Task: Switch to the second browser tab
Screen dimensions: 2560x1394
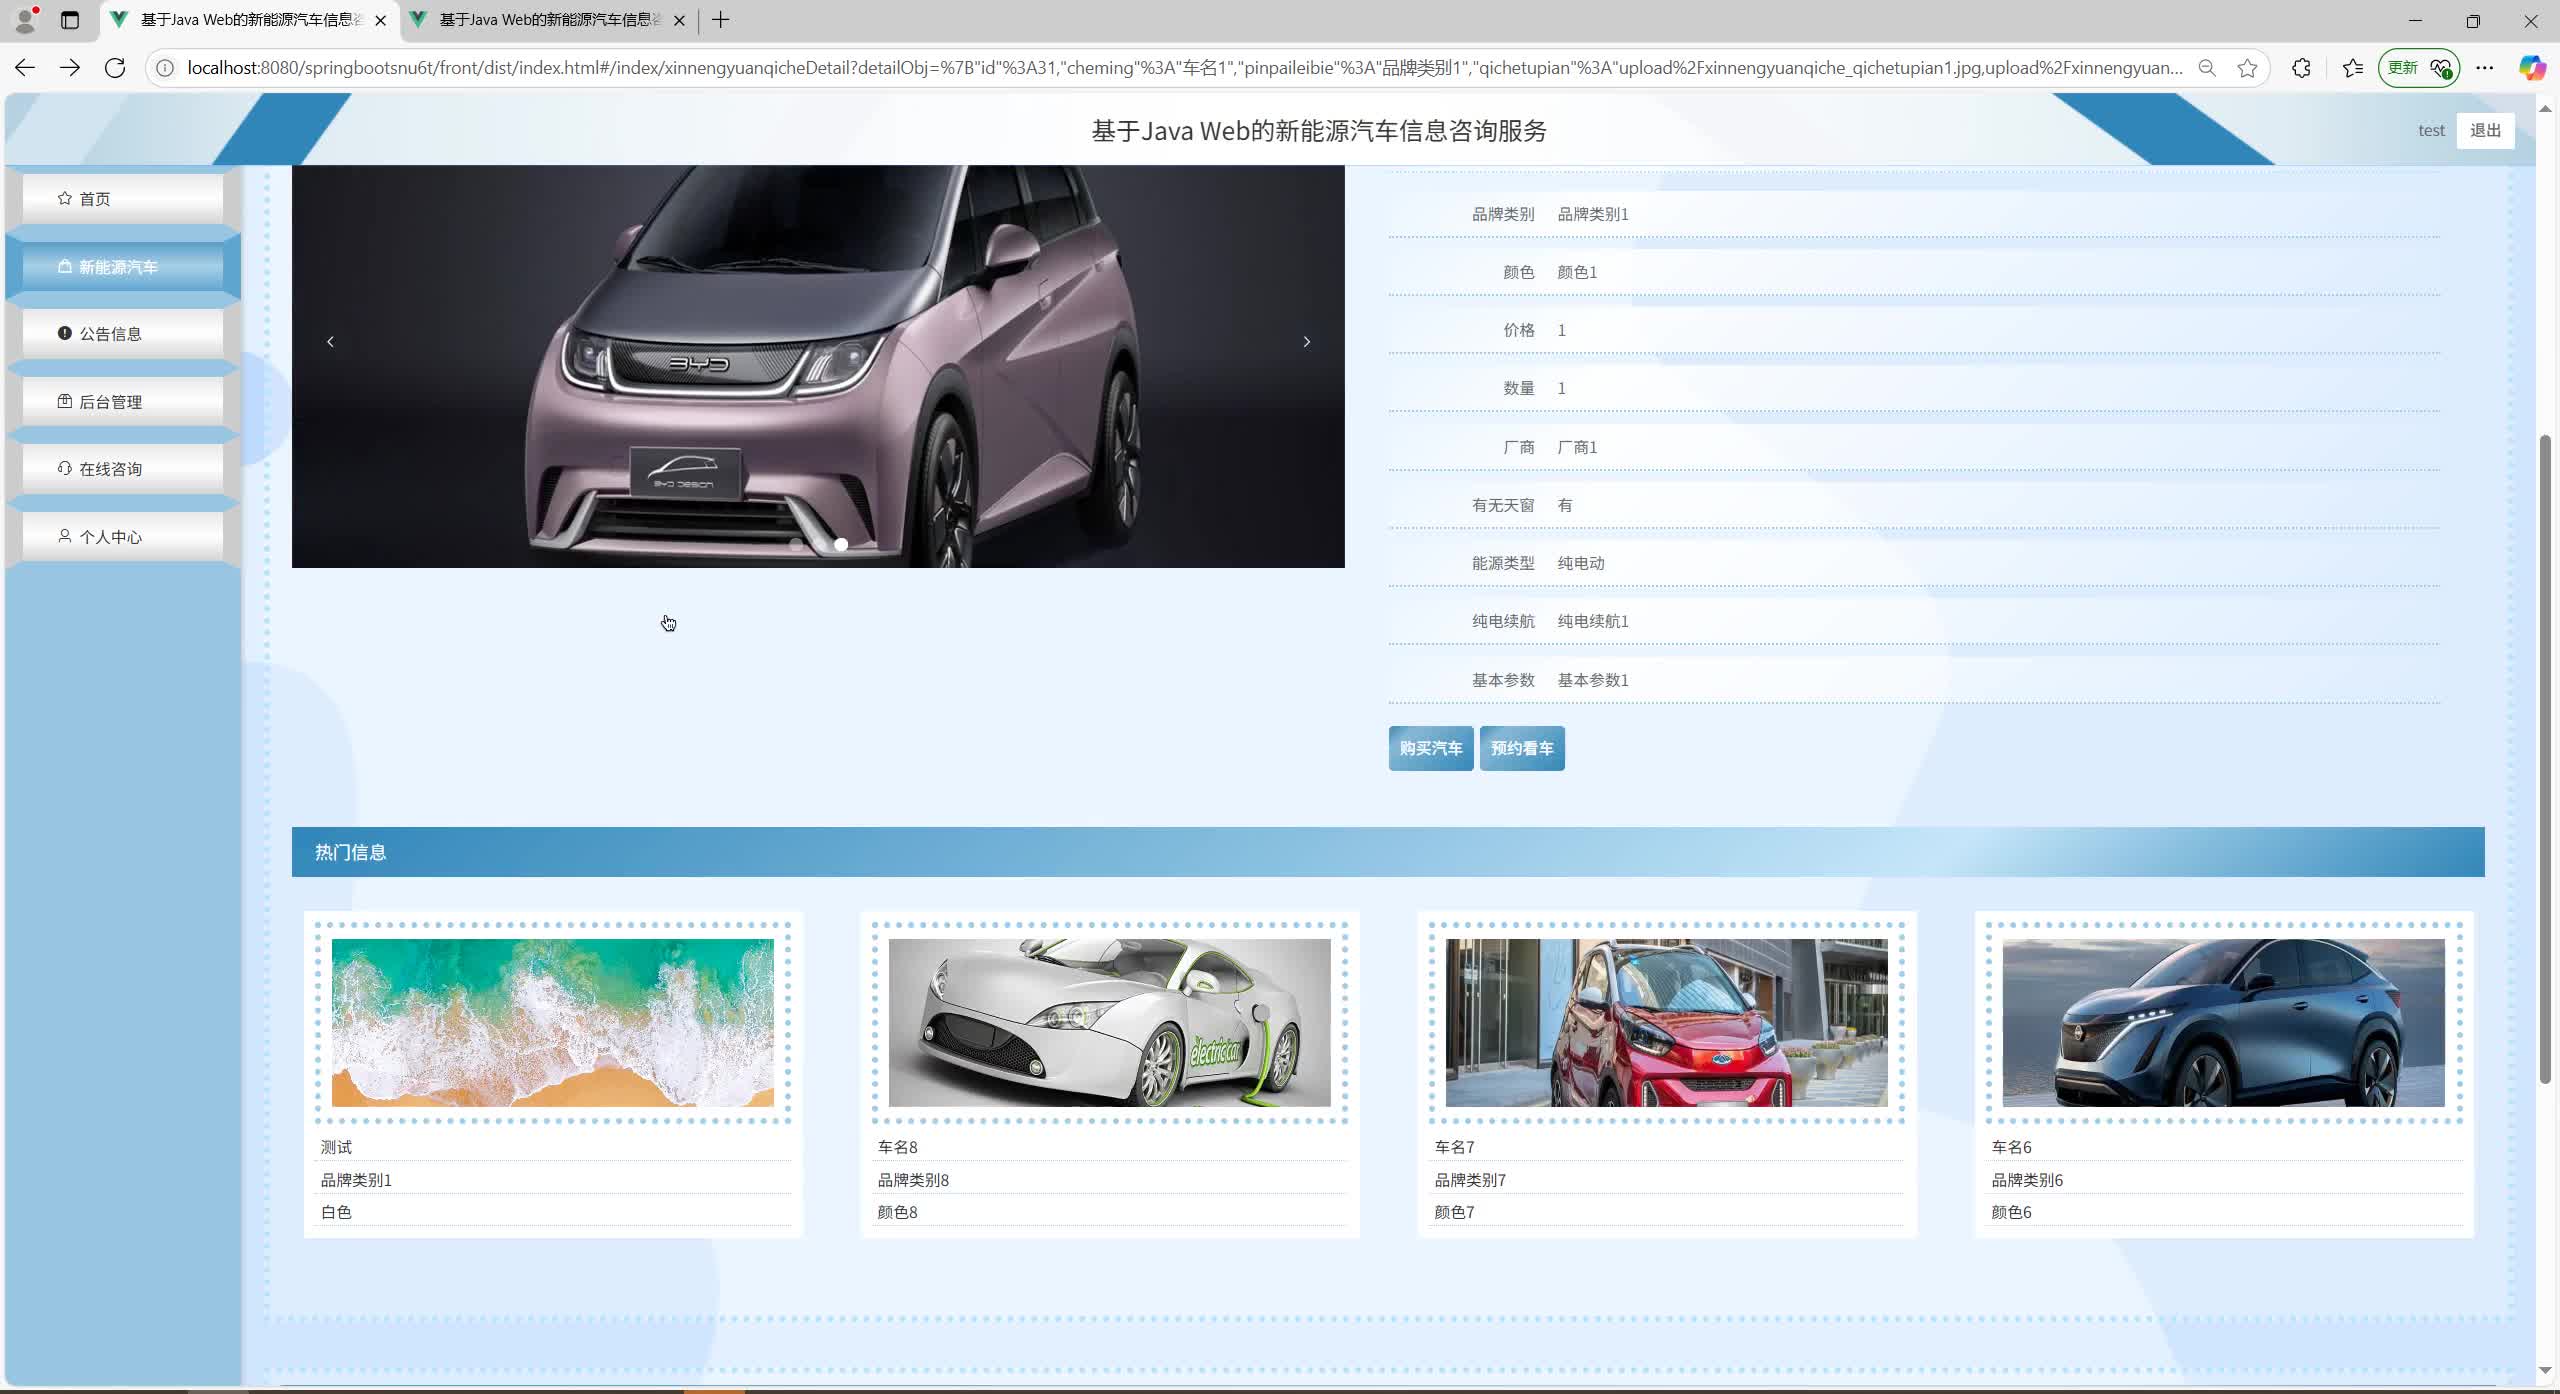Action: 533,20
